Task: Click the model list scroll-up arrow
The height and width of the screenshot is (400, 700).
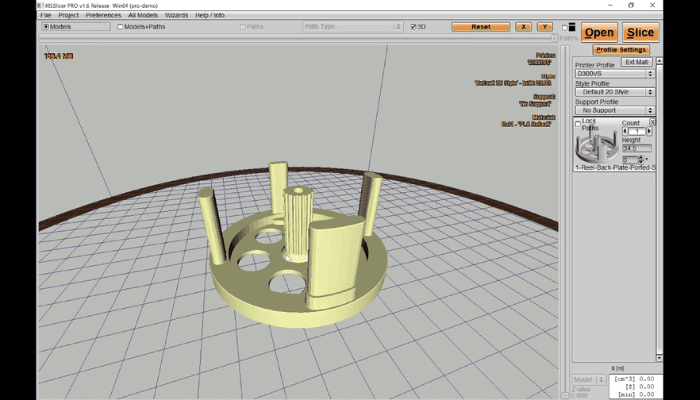Action: [659, 61]
